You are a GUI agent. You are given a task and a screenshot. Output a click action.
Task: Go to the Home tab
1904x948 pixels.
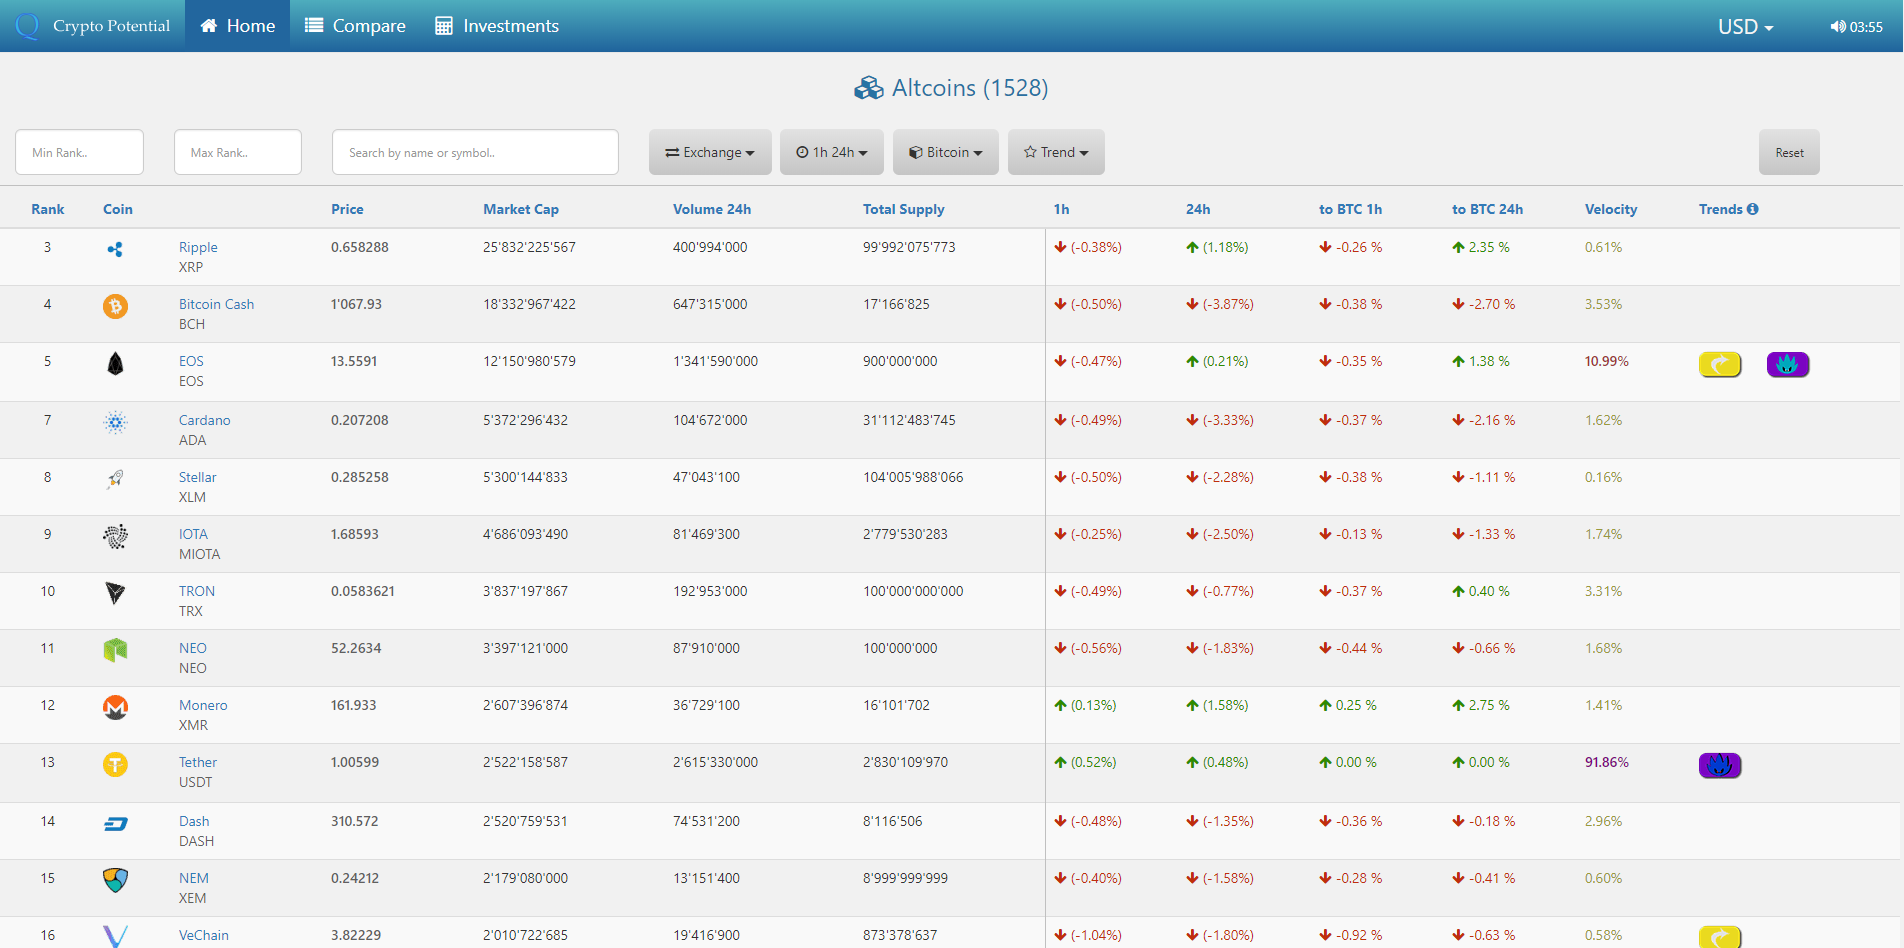[238, 26]
